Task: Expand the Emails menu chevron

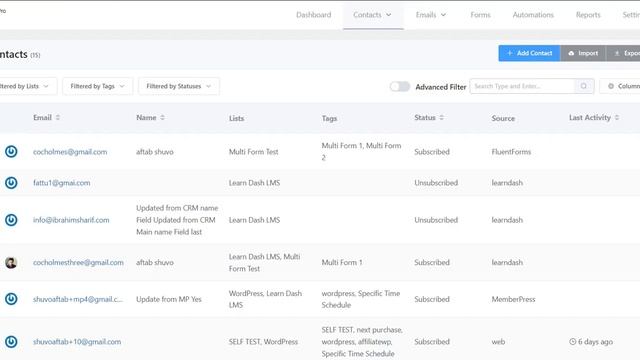Action: coord(443,15)
